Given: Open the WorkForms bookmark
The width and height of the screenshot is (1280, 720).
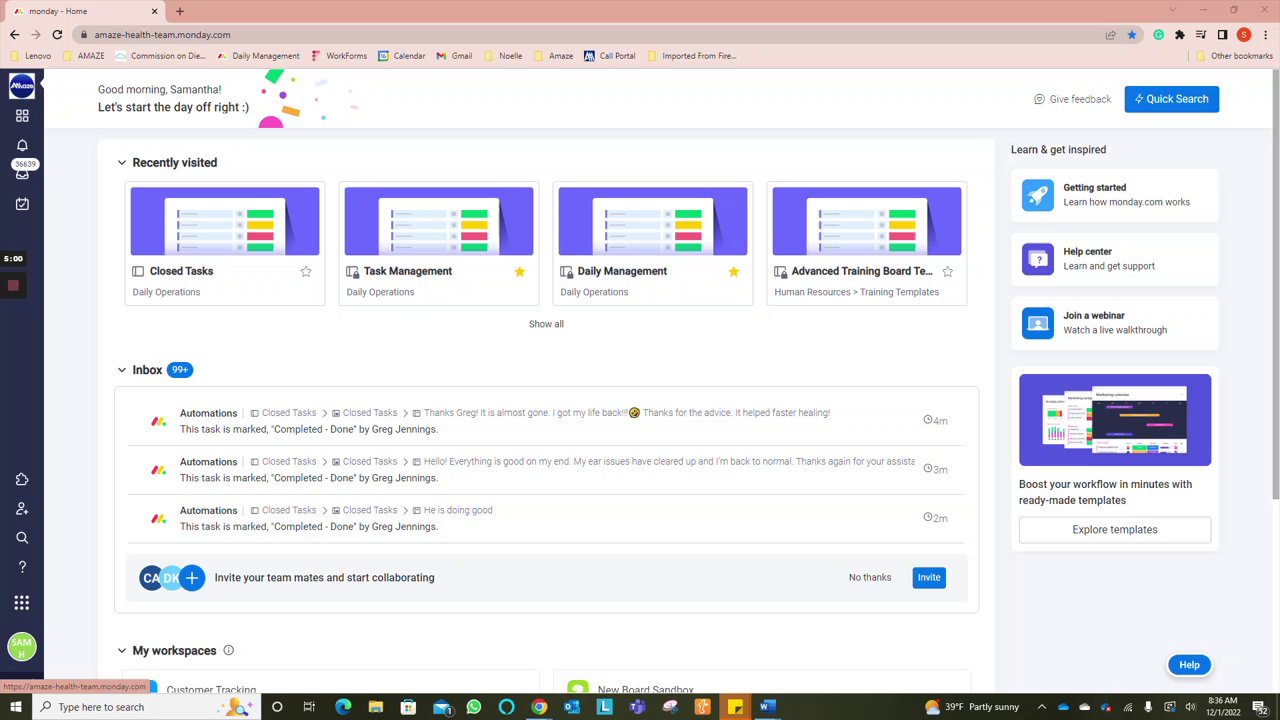Looking at the screenshot, I should coord(339,56).
